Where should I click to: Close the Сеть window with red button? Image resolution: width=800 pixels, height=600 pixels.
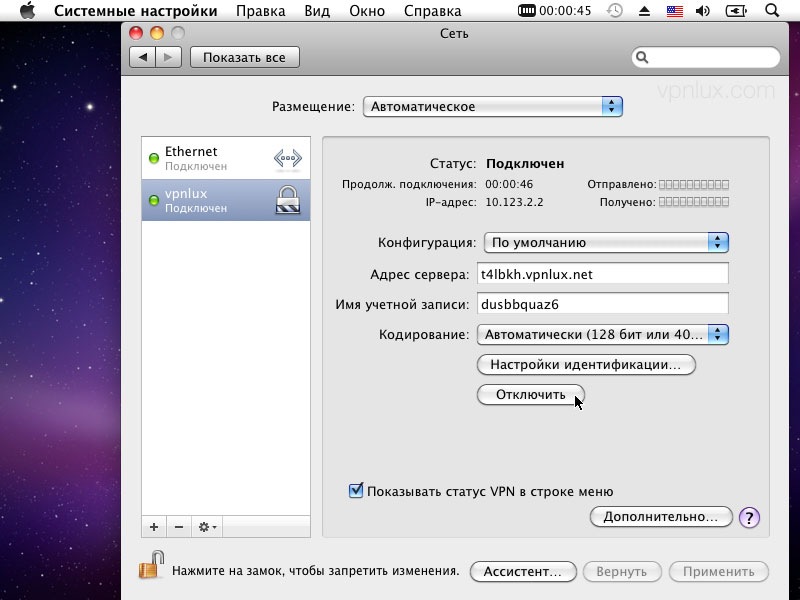coord(136,33)
